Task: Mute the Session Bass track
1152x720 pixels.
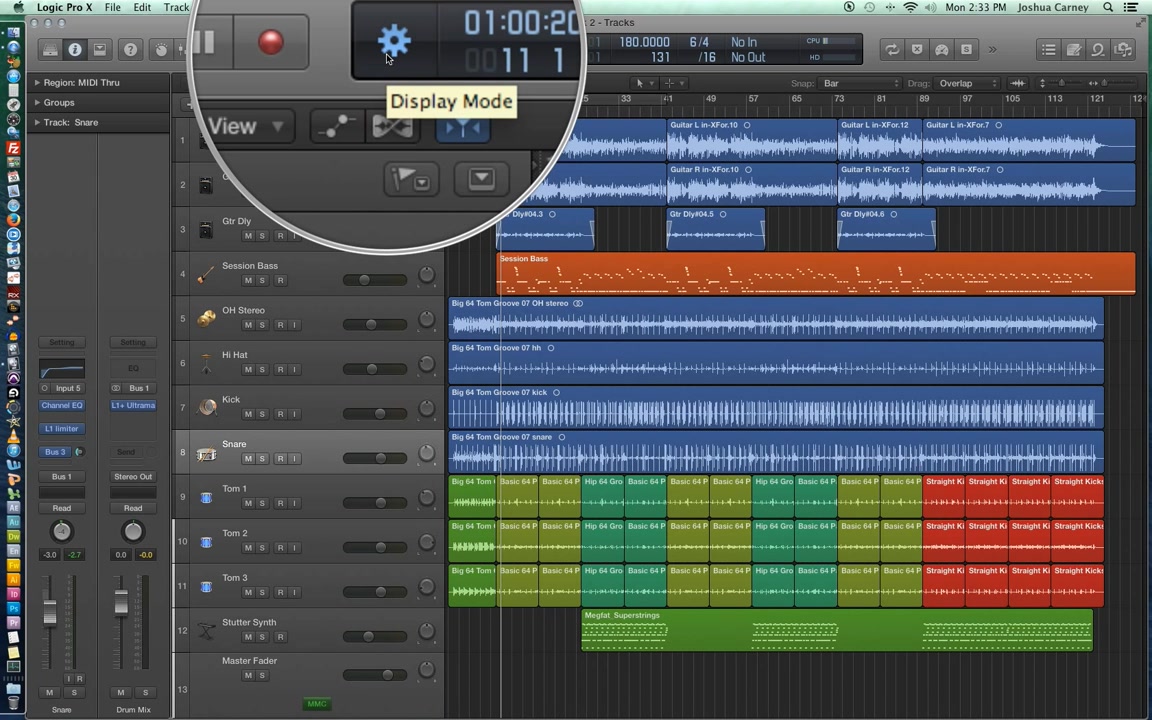Action: point(248,280)
